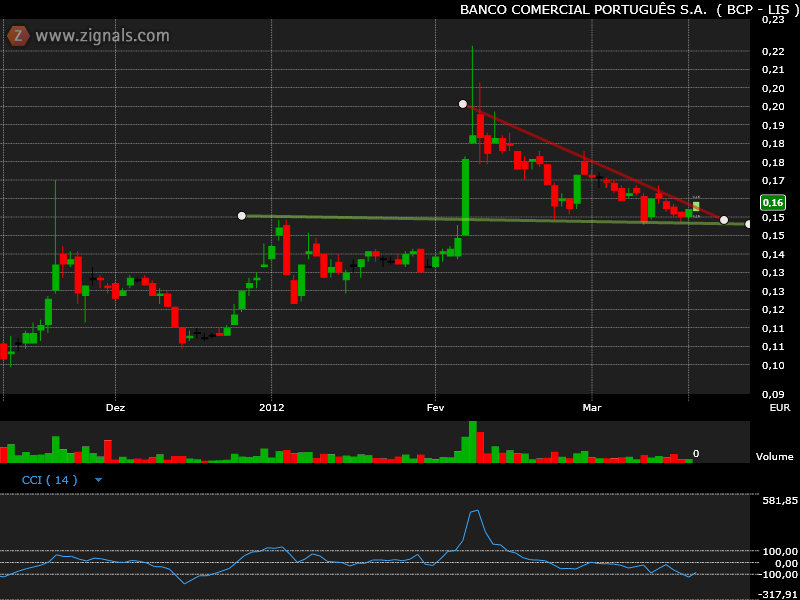Click the 0,23 price axis label
Screen dimensions: 800x600
[x=772, y=20]
